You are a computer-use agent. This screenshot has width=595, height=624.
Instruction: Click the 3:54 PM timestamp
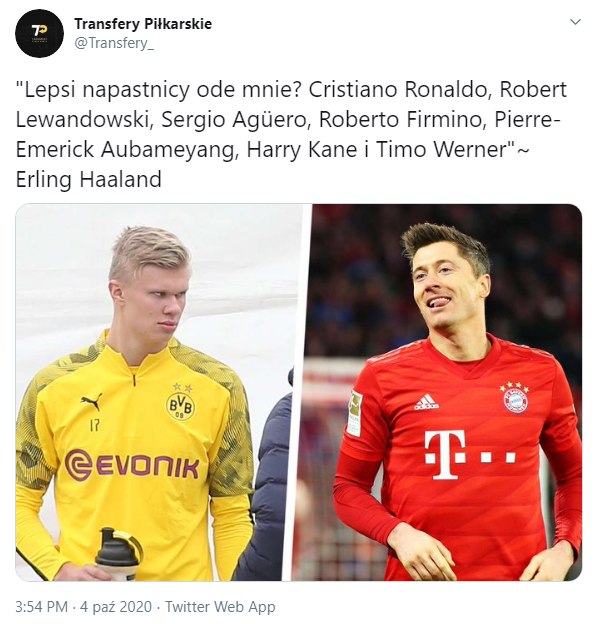(41, 607)
